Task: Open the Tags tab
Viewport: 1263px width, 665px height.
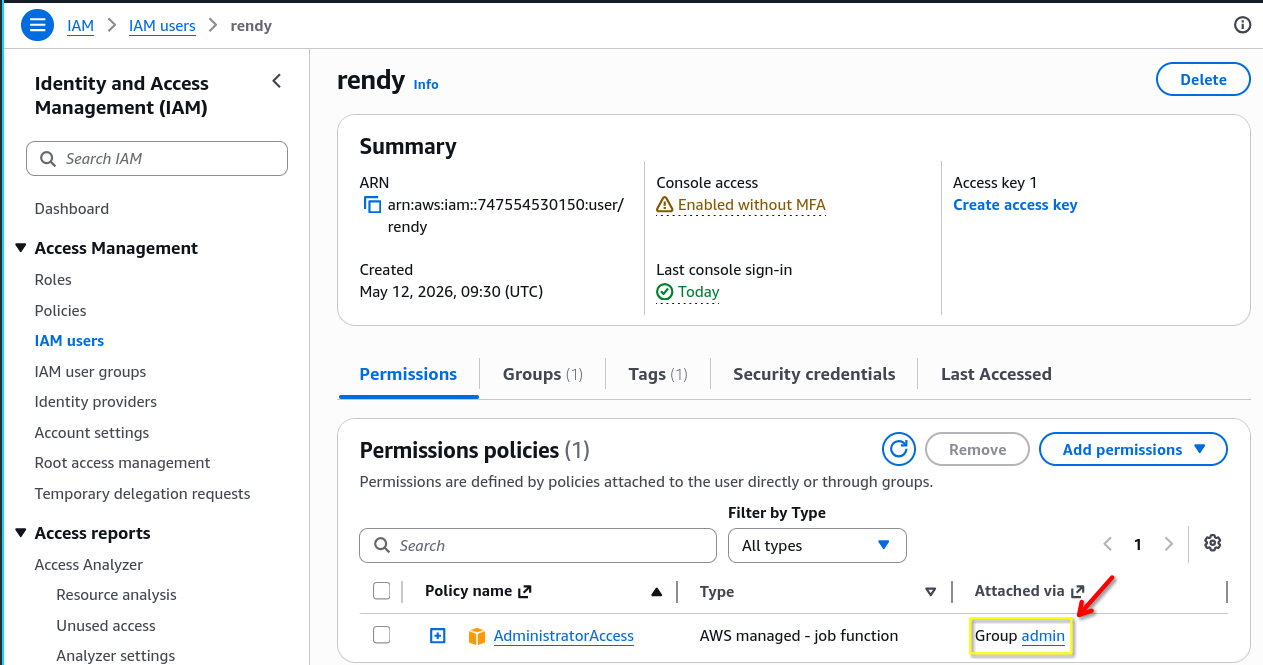Action: point(658,374)
